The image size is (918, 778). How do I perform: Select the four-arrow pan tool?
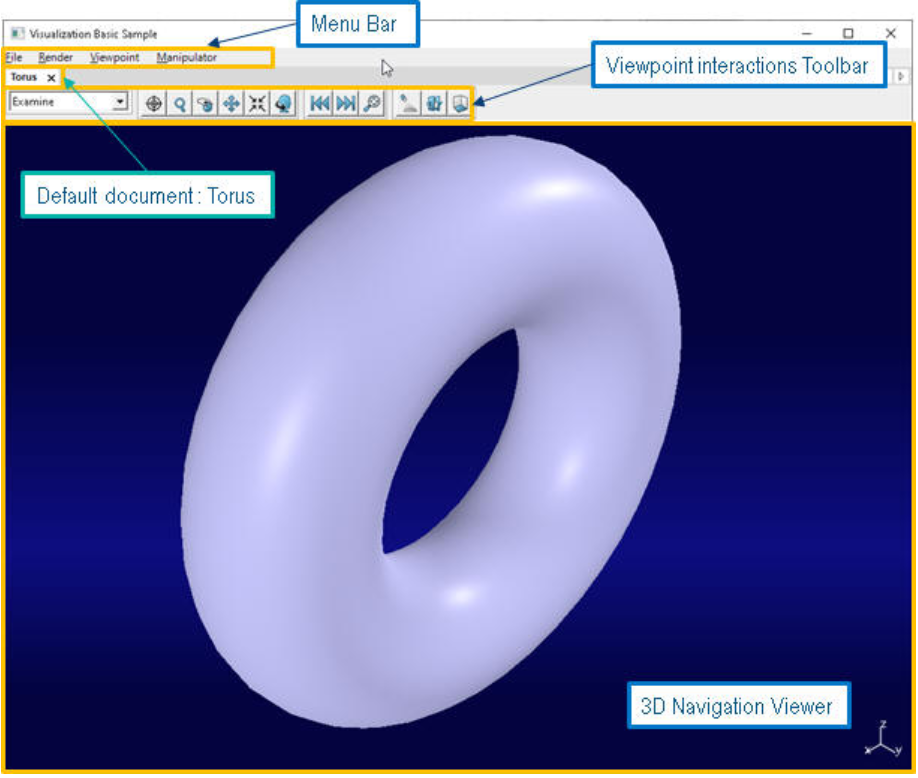coord(231,104)
